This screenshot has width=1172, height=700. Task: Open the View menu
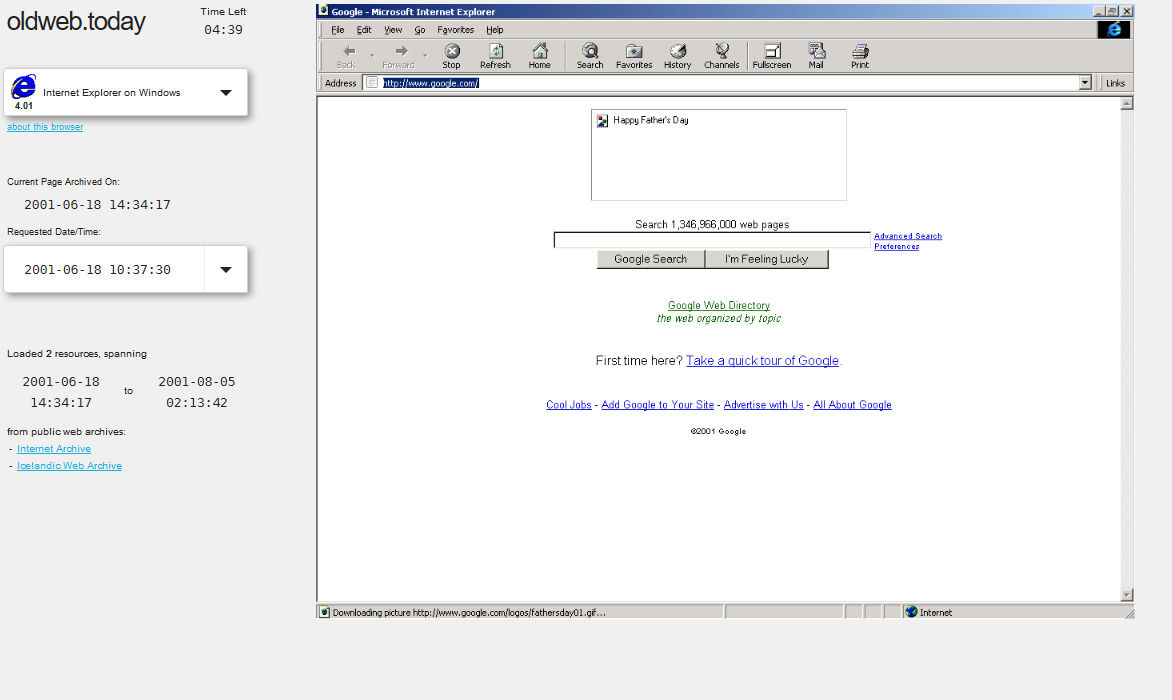pyautogui.click(x=393, y=30)
